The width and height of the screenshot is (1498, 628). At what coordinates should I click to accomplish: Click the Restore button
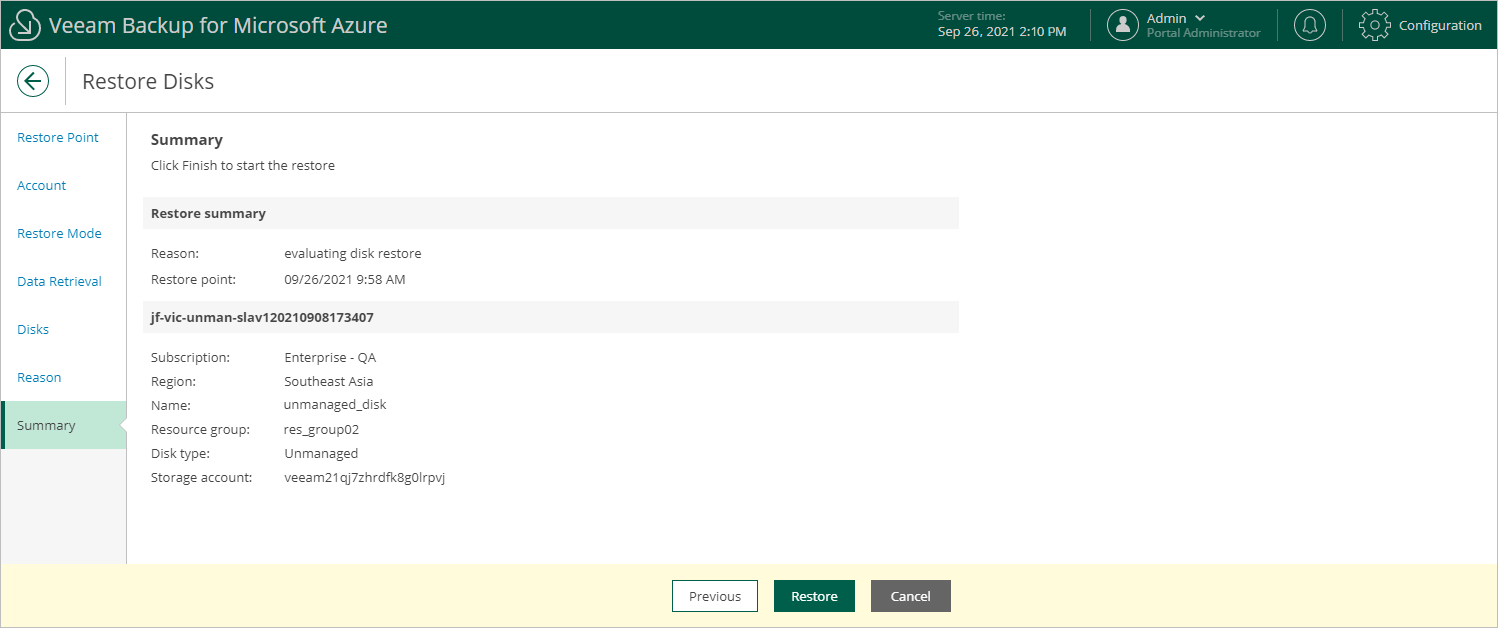click(x=814, y=596)
